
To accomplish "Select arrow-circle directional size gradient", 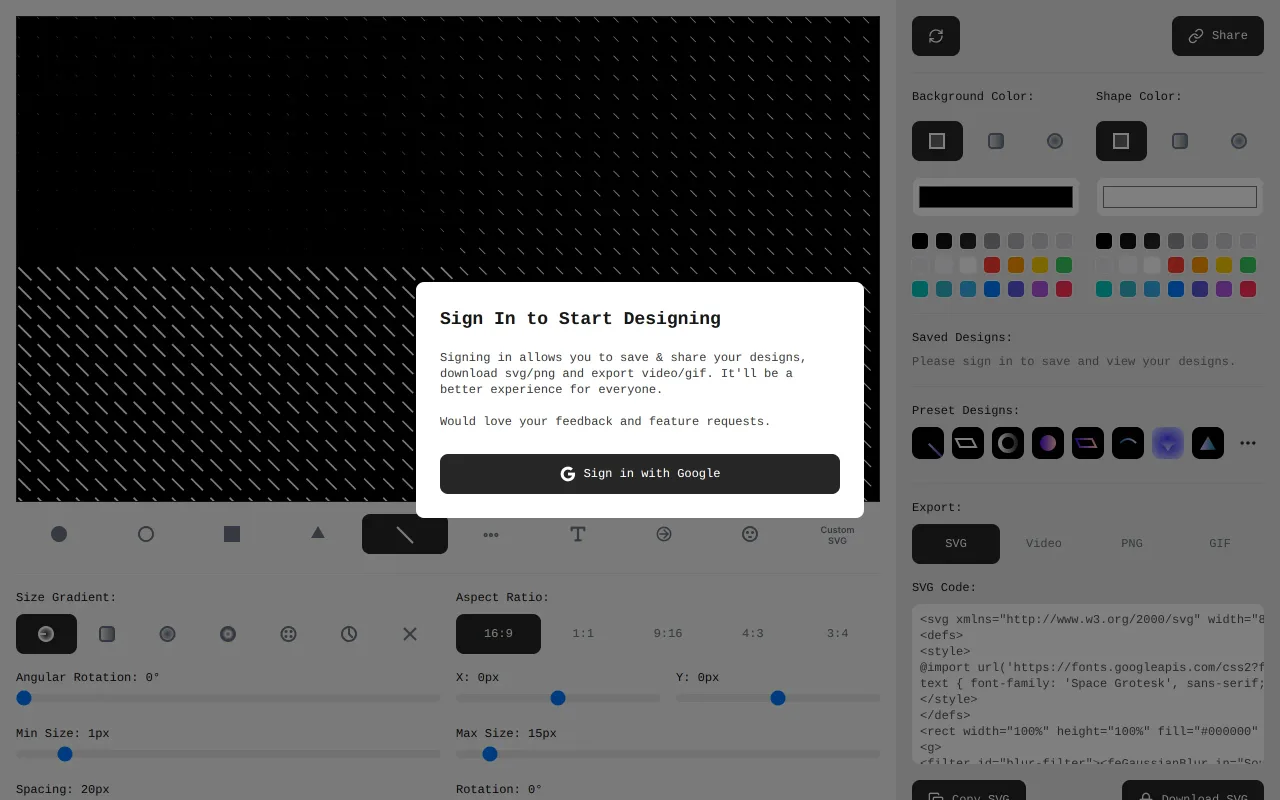I will coord(46,634).
